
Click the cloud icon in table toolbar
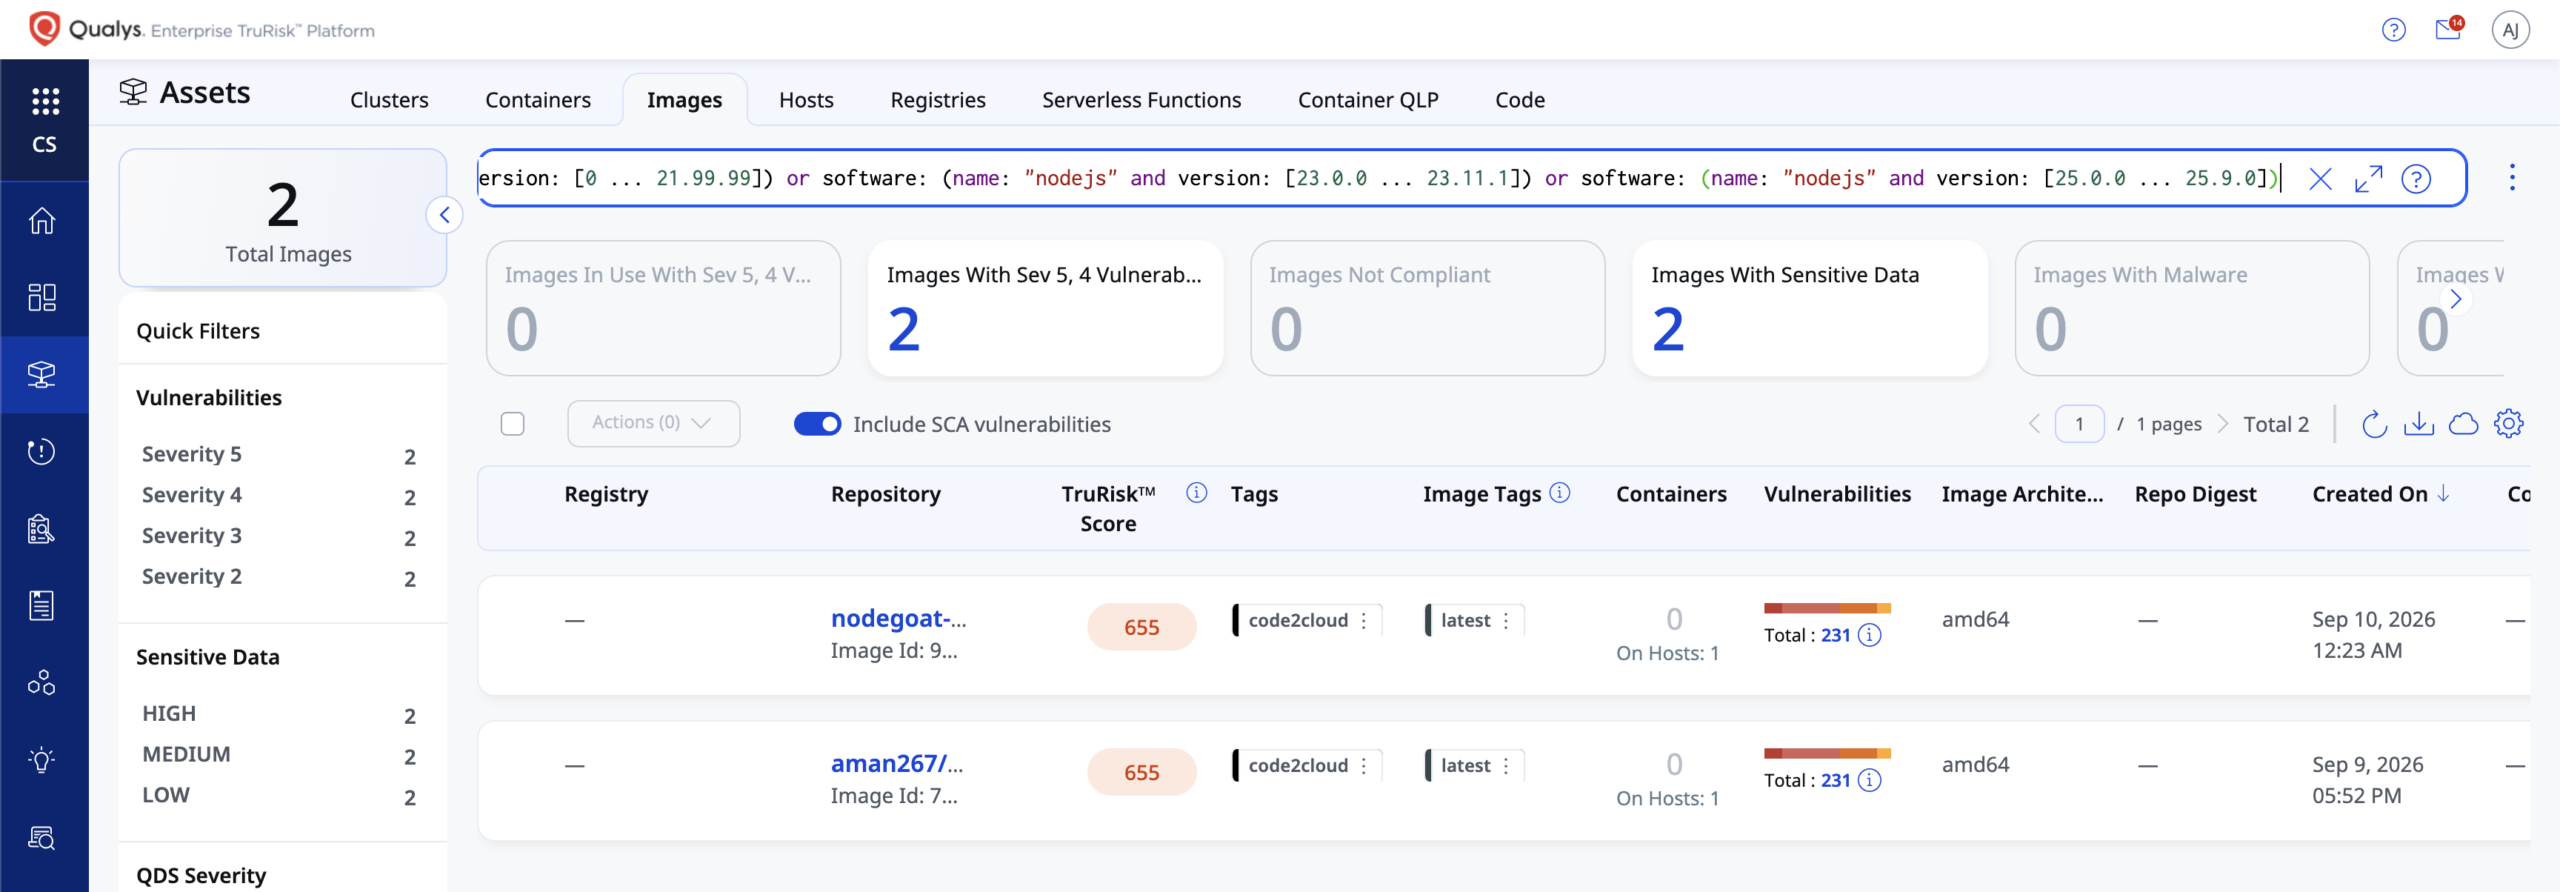pos(2464,424)
